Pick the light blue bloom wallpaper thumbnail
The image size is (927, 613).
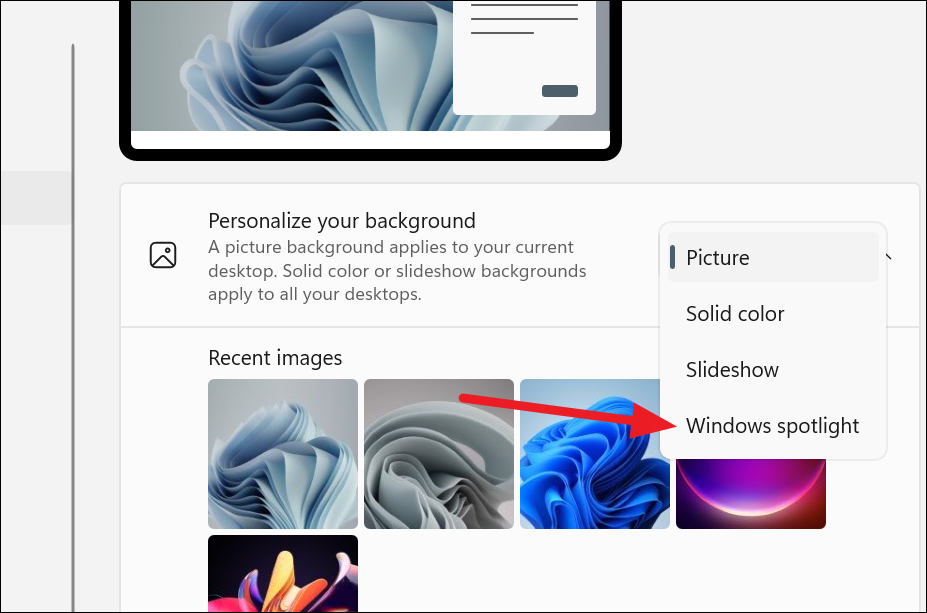point(283,454)
